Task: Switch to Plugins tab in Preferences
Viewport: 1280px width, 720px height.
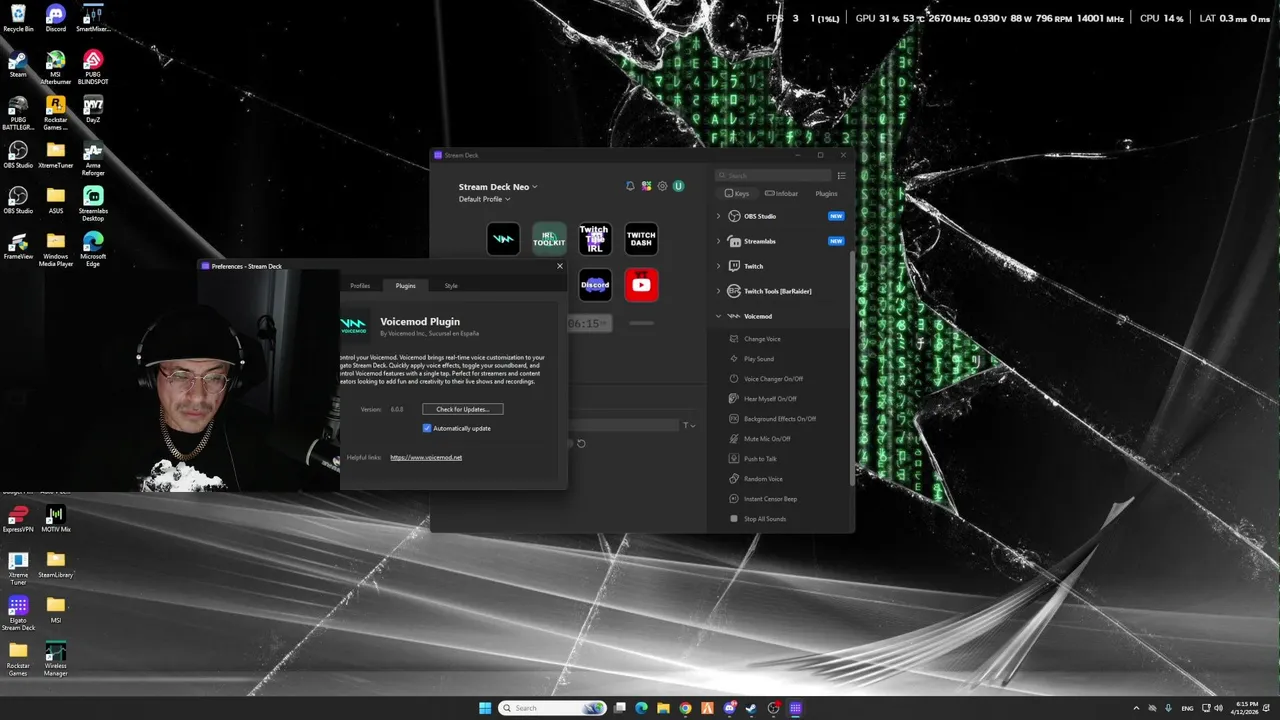Action: coord(405,286)
